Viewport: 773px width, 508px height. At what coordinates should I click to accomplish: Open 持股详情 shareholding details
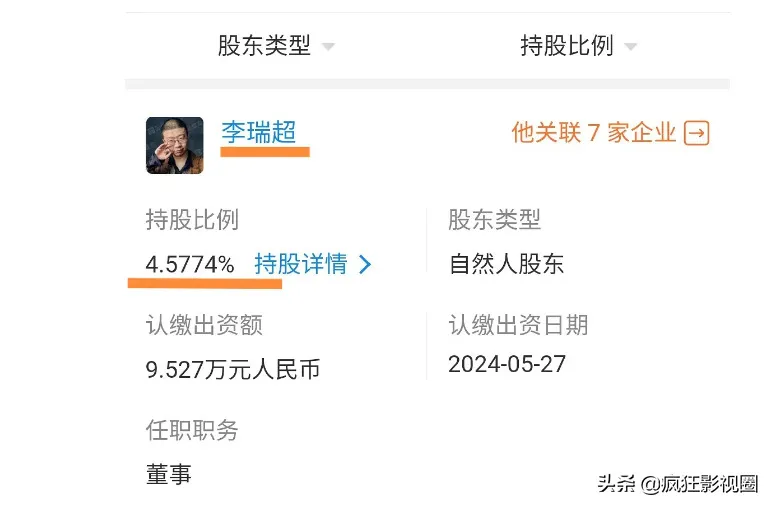301,264
